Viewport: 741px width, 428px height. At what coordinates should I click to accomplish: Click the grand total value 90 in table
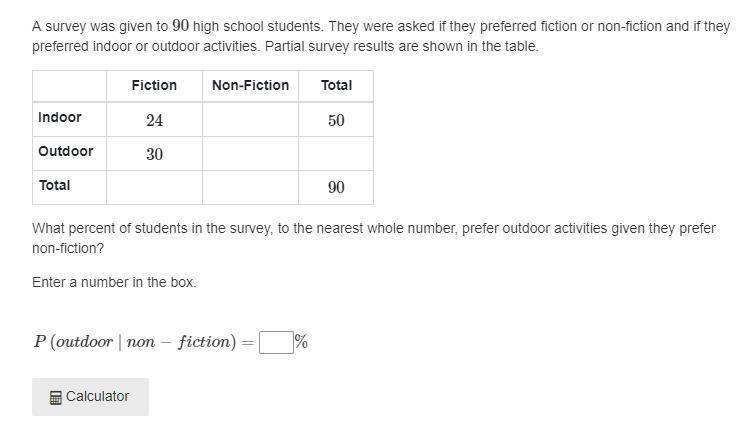tap(336, 188)
